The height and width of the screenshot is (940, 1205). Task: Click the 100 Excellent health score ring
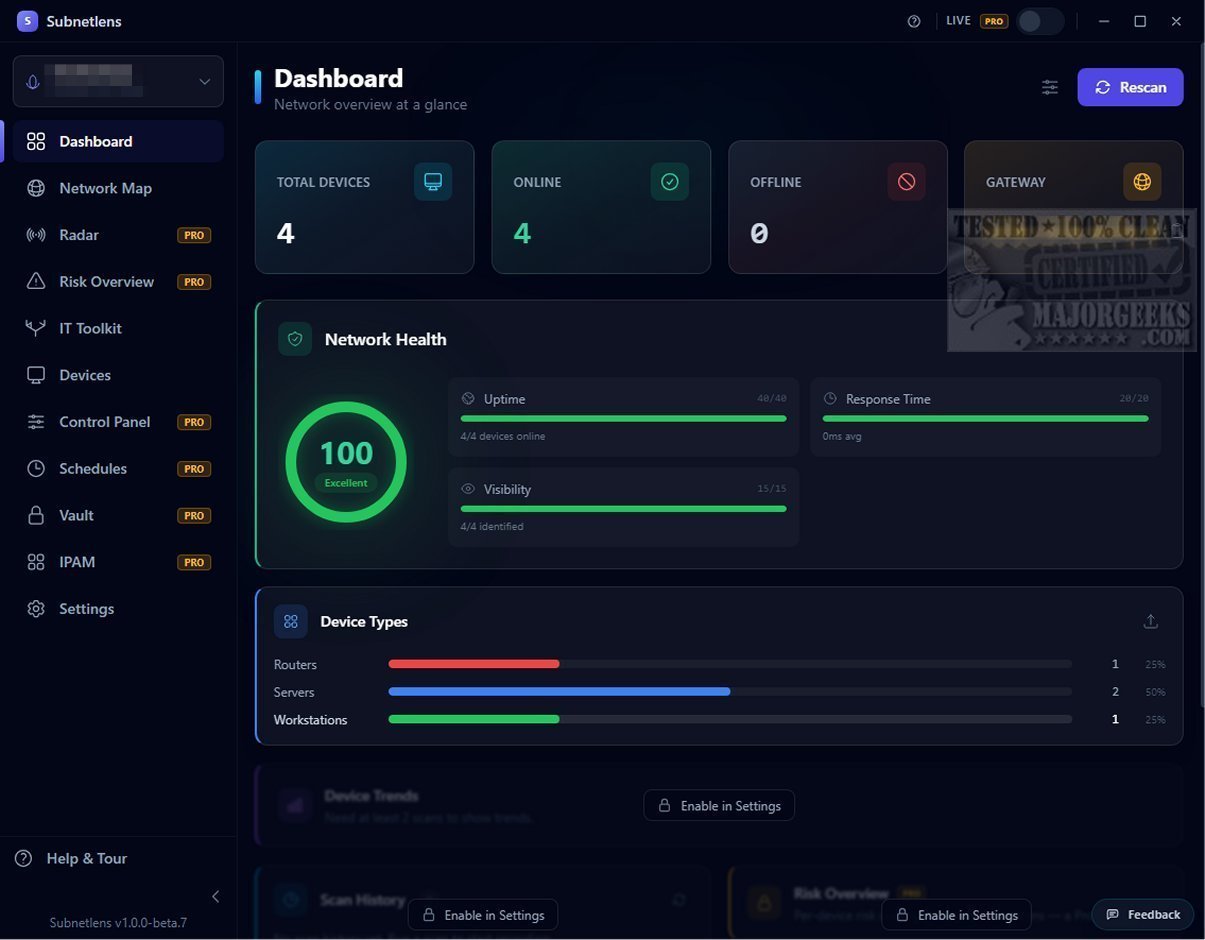[x=346, y=462]
